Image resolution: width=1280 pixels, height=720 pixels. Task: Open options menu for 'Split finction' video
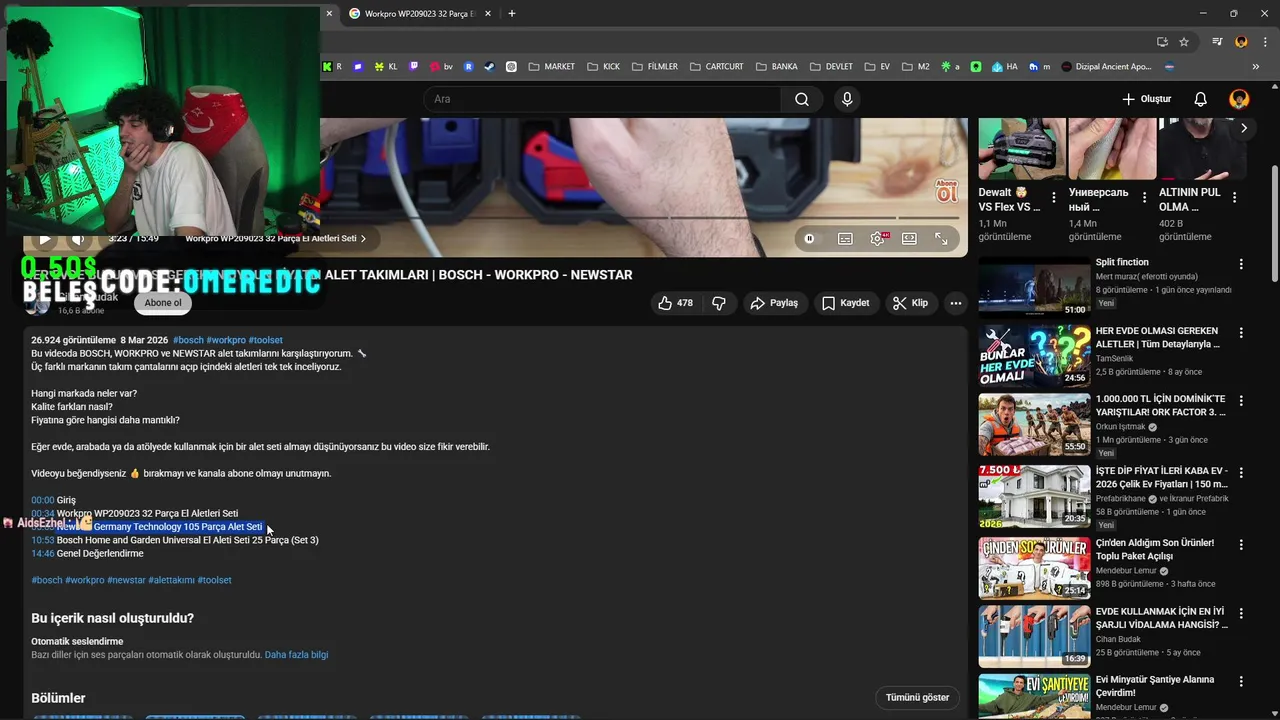pos(1241,265)
